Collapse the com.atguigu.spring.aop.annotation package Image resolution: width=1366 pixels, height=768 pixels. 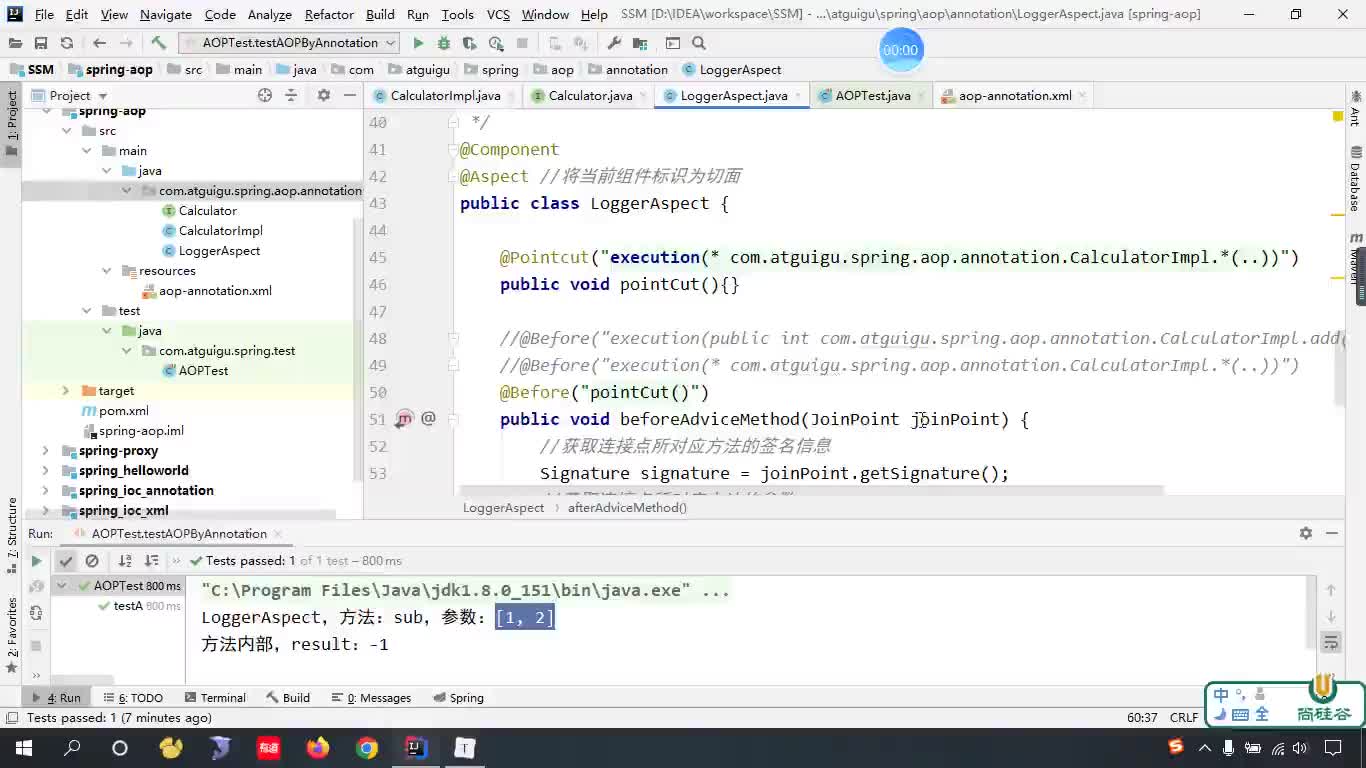coord(126,191)
